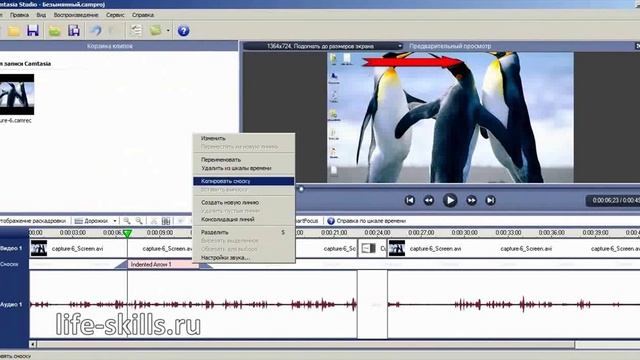Open the Дорожки tracks dropdown
Viewport: 640px width, 360px height.
tap(96, 221)
